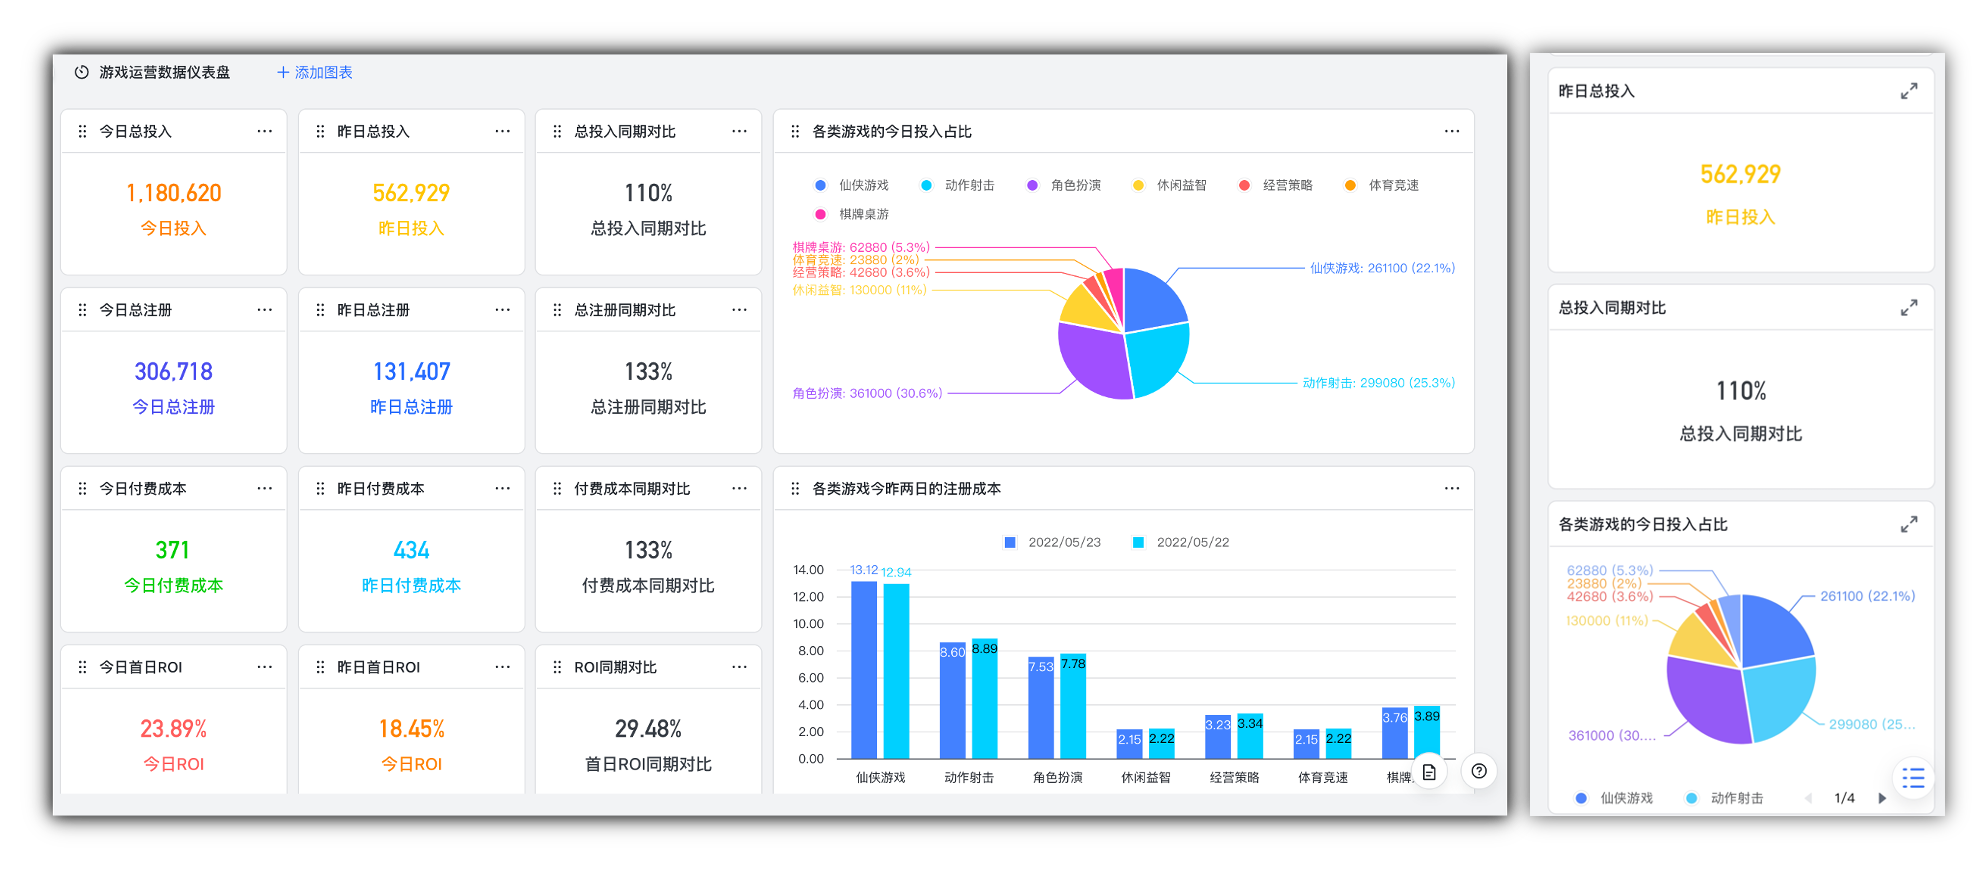Image resolution: width=1976 pixels, height=870 pixels.
Task: Toggle 2022/05/22 series in the bar chart
Action: [1181, 542]
